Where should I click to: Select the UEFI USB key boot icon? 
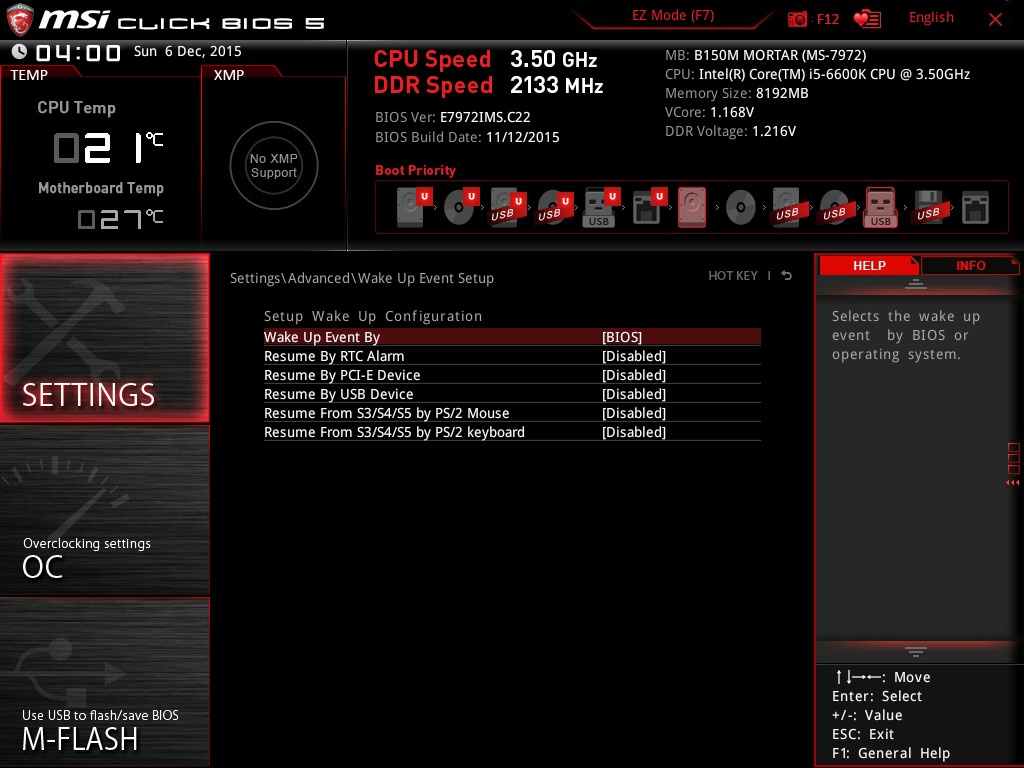[601, 208]
